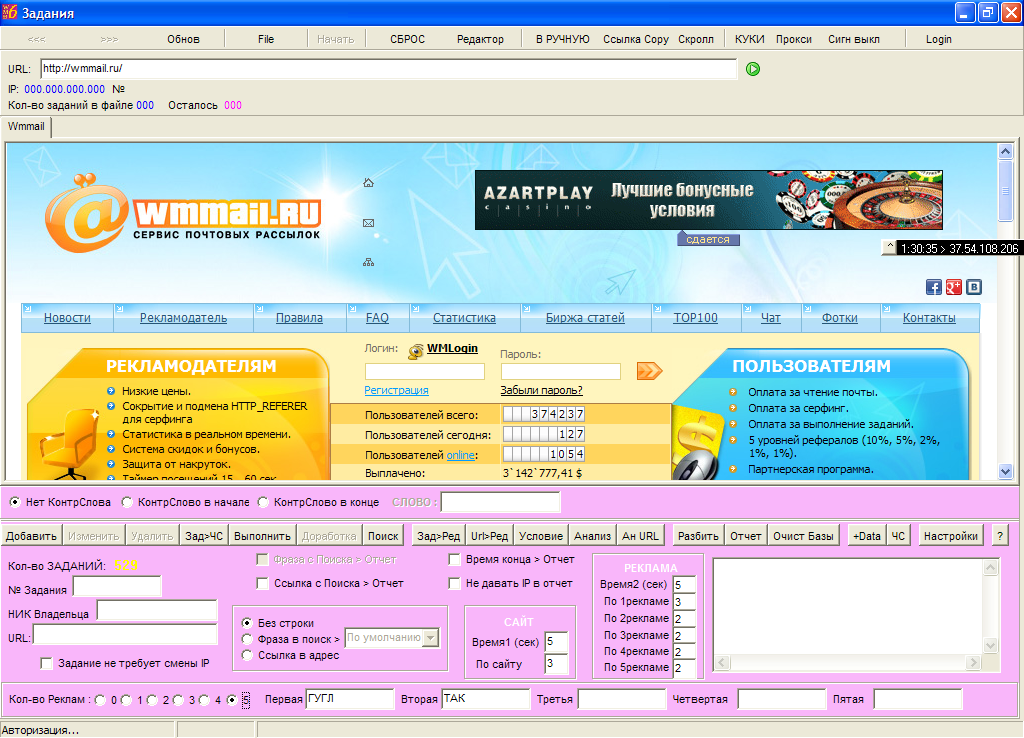Click the Ан URL button
Screen dimensions: 1024x738
[x=640, y=536]
